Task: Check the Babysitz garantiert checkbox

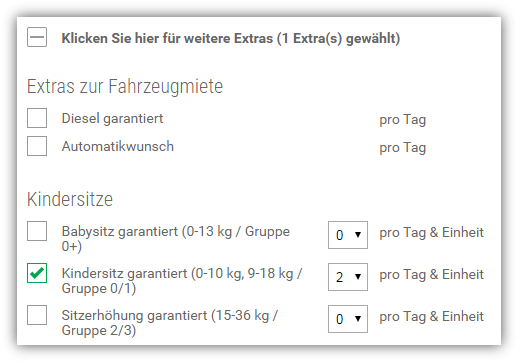Action: coord(37,231)
